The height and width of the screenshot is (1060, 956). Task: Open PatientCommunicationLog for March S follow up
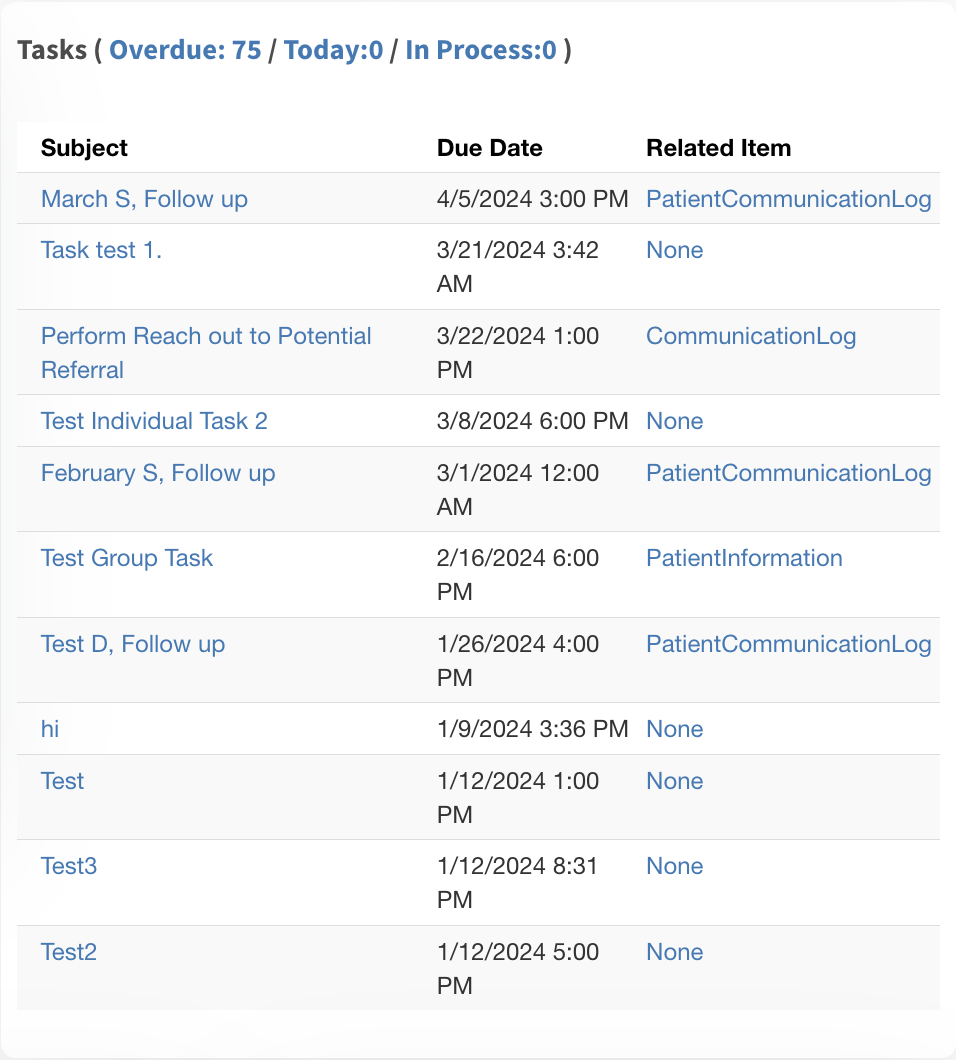coord(789,199)
